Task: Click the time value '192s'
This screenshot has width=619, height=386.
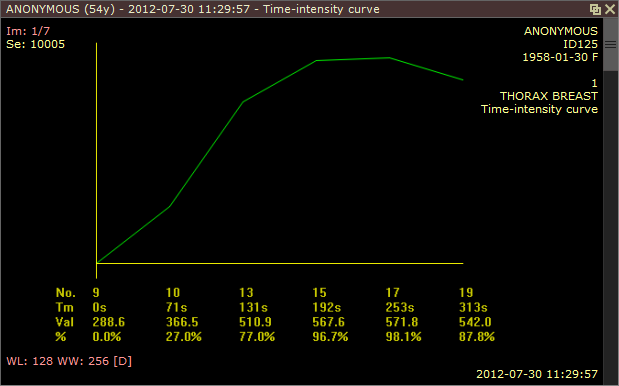Action: tap(327, 307)
